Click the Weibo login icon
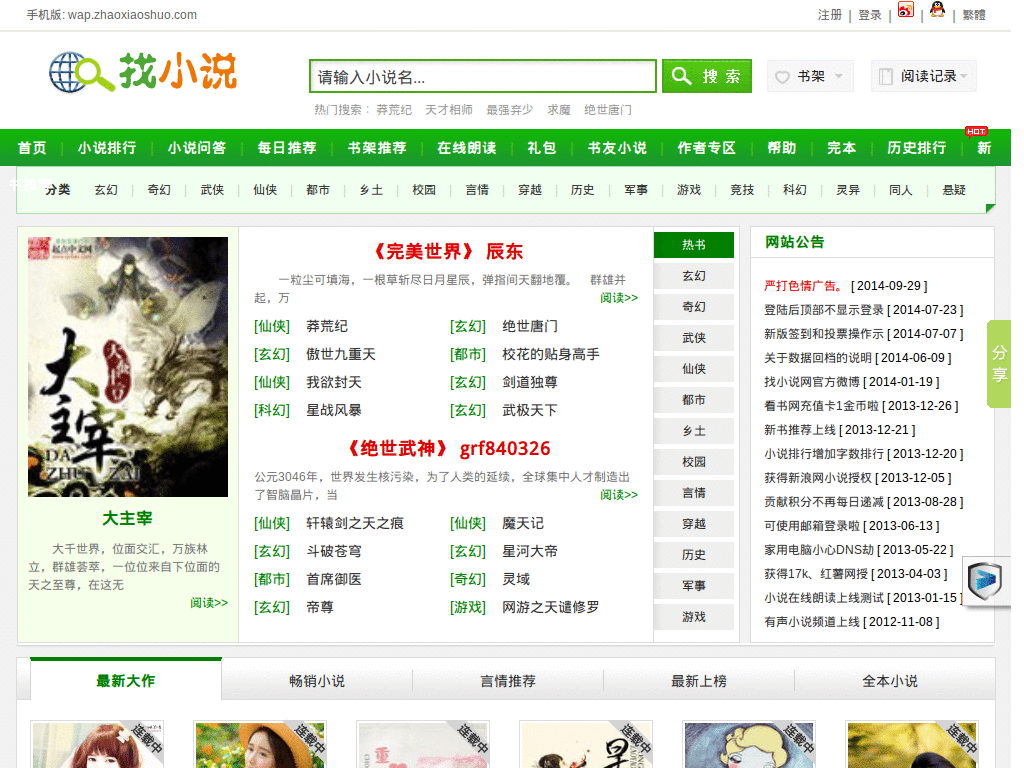Screen dimensions: 1024x768 [x=905, y=10]
